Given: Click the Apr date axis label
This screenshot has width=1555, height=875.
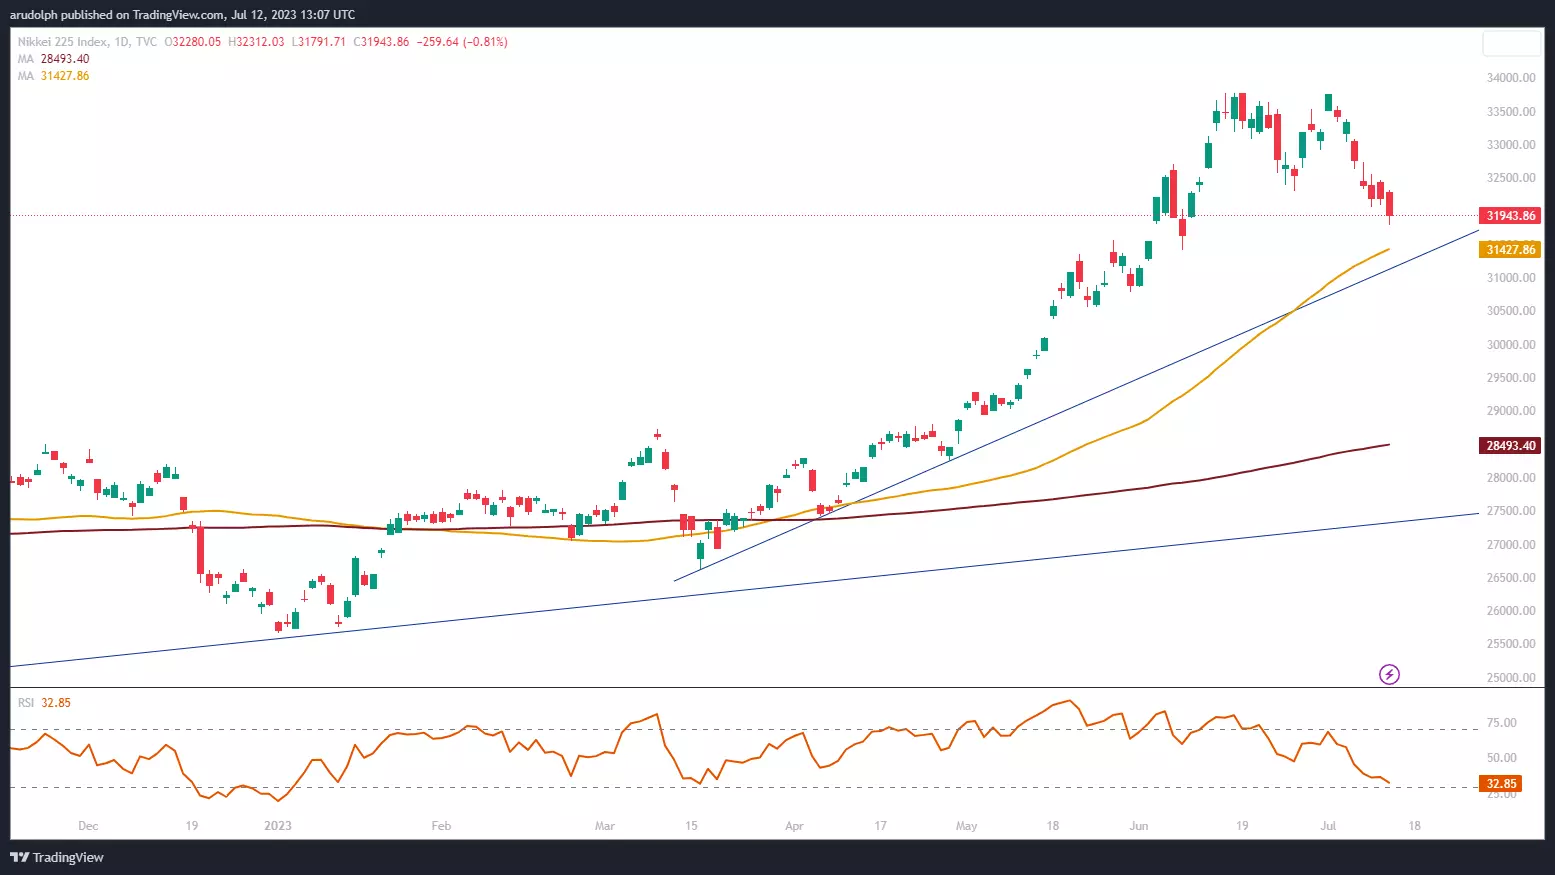Looking at the screenshot, I should [794, 826].
